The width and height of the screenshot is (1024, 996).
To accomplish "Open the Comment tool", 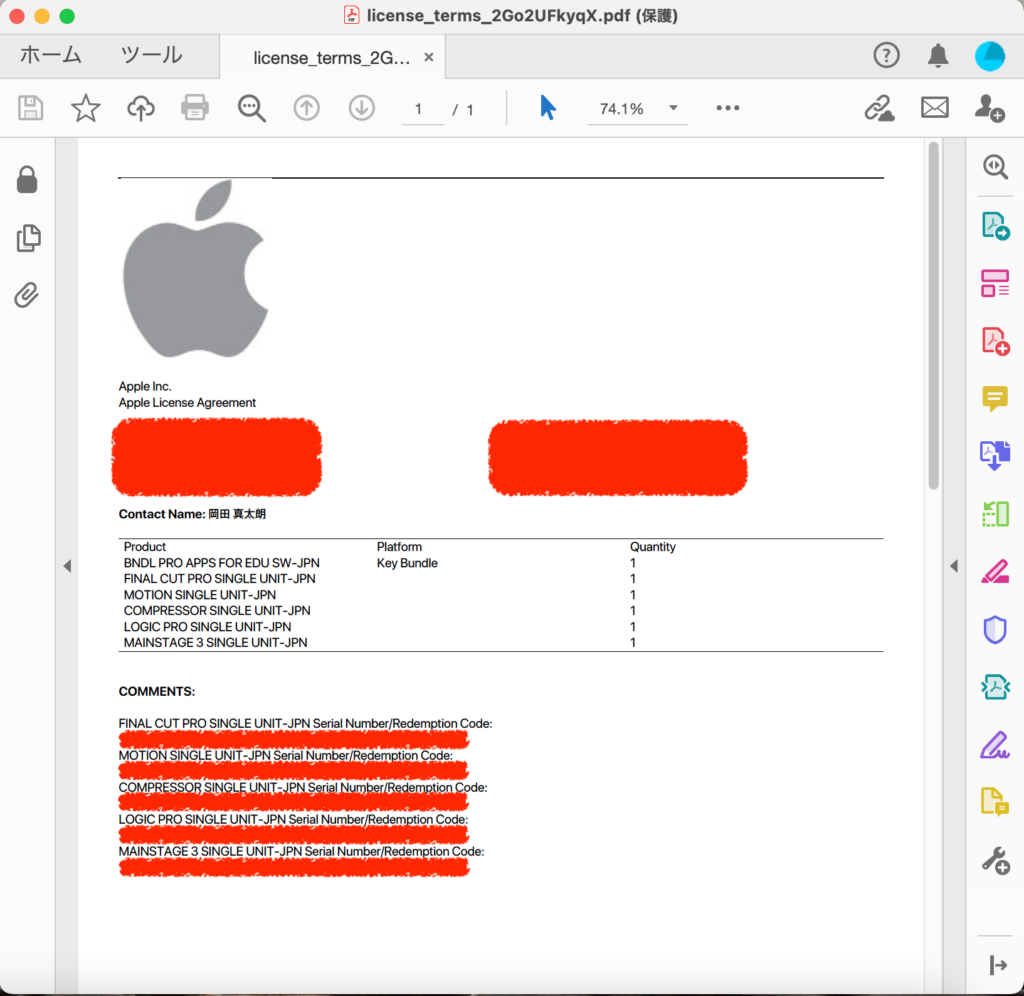I will (995, 398).
